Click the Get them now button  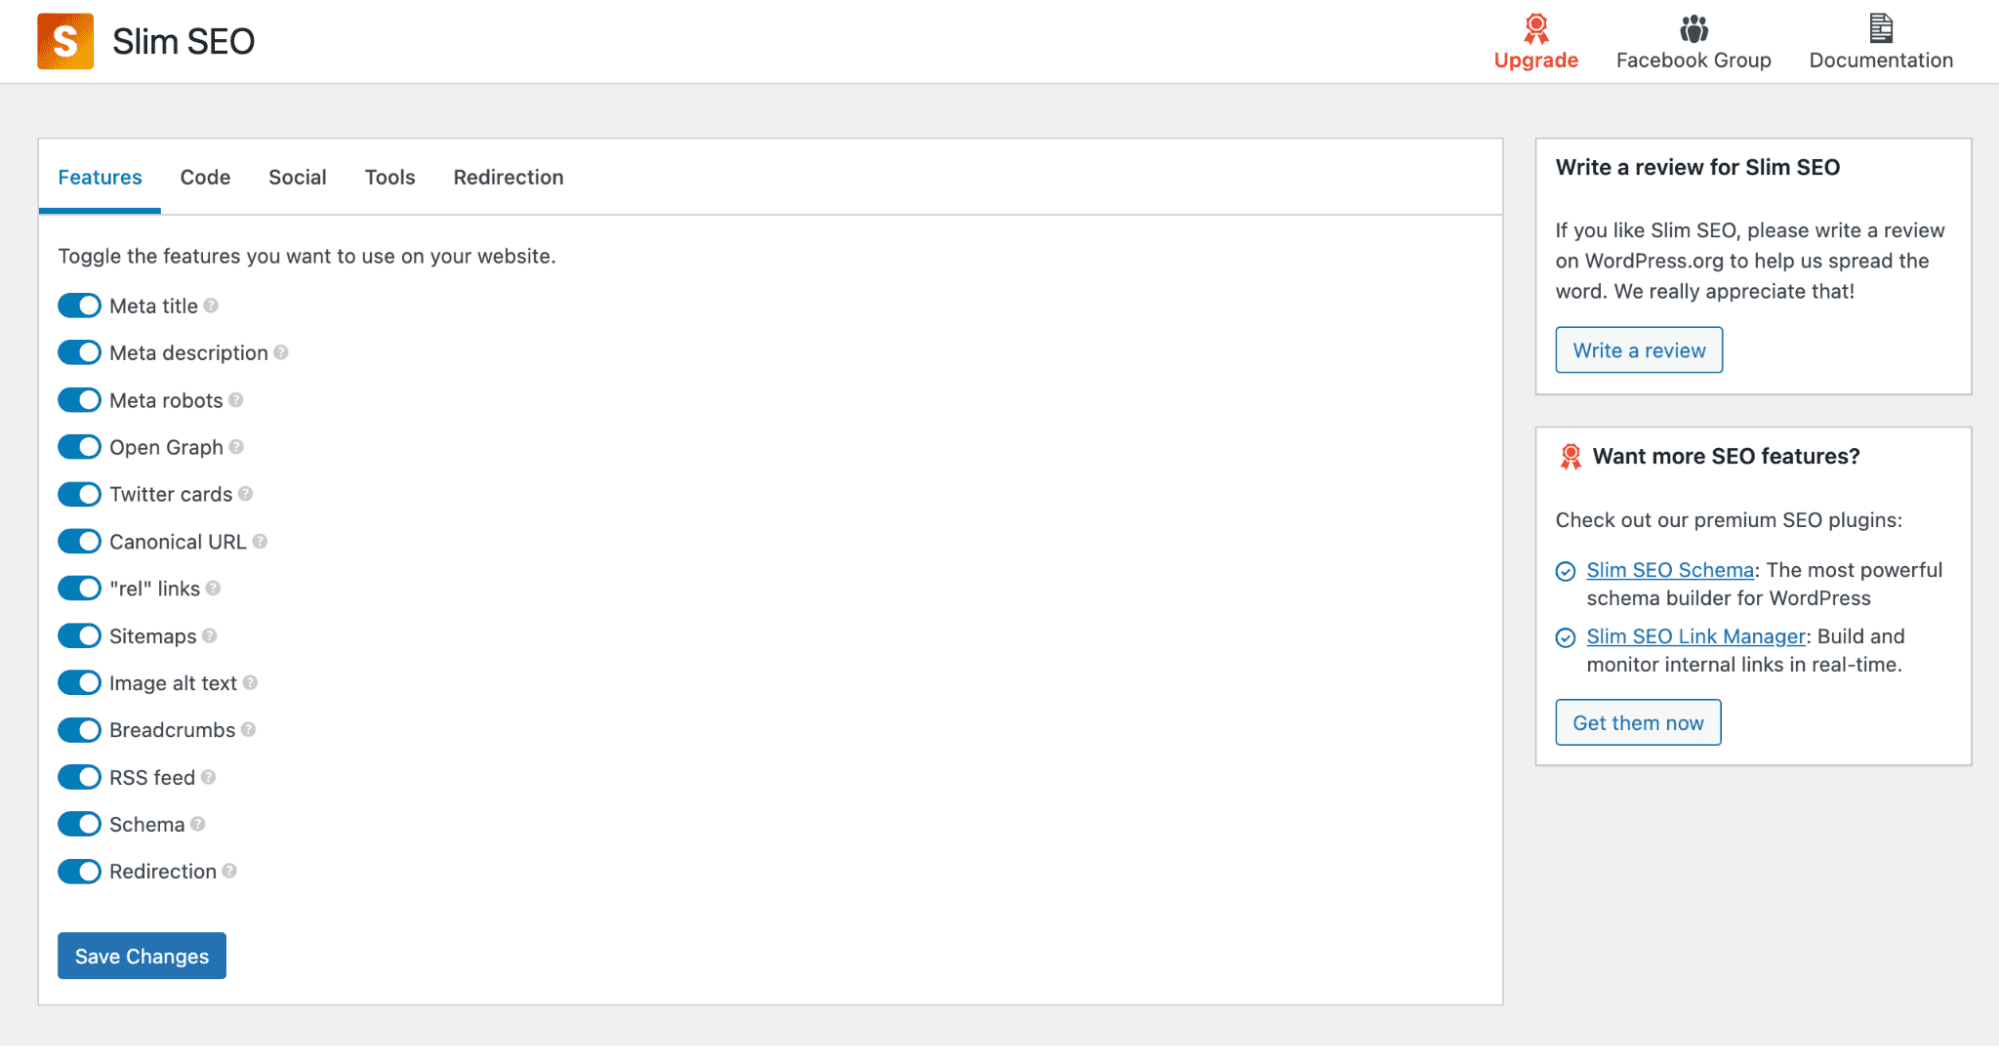point(1638,722)
